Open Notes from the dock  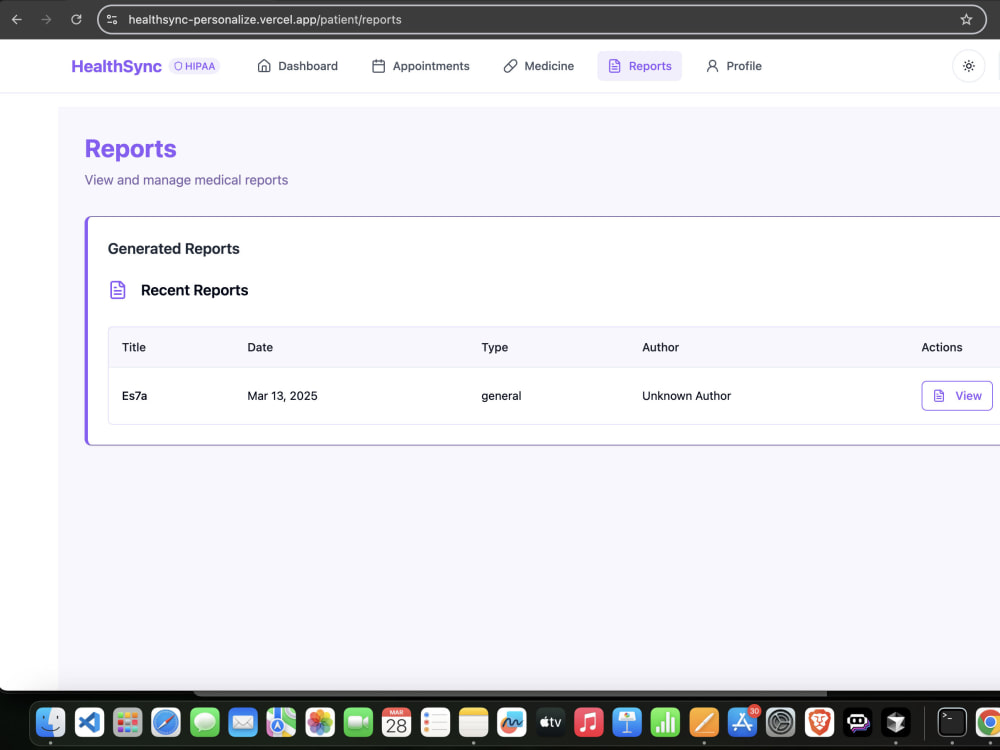[474, 723]
